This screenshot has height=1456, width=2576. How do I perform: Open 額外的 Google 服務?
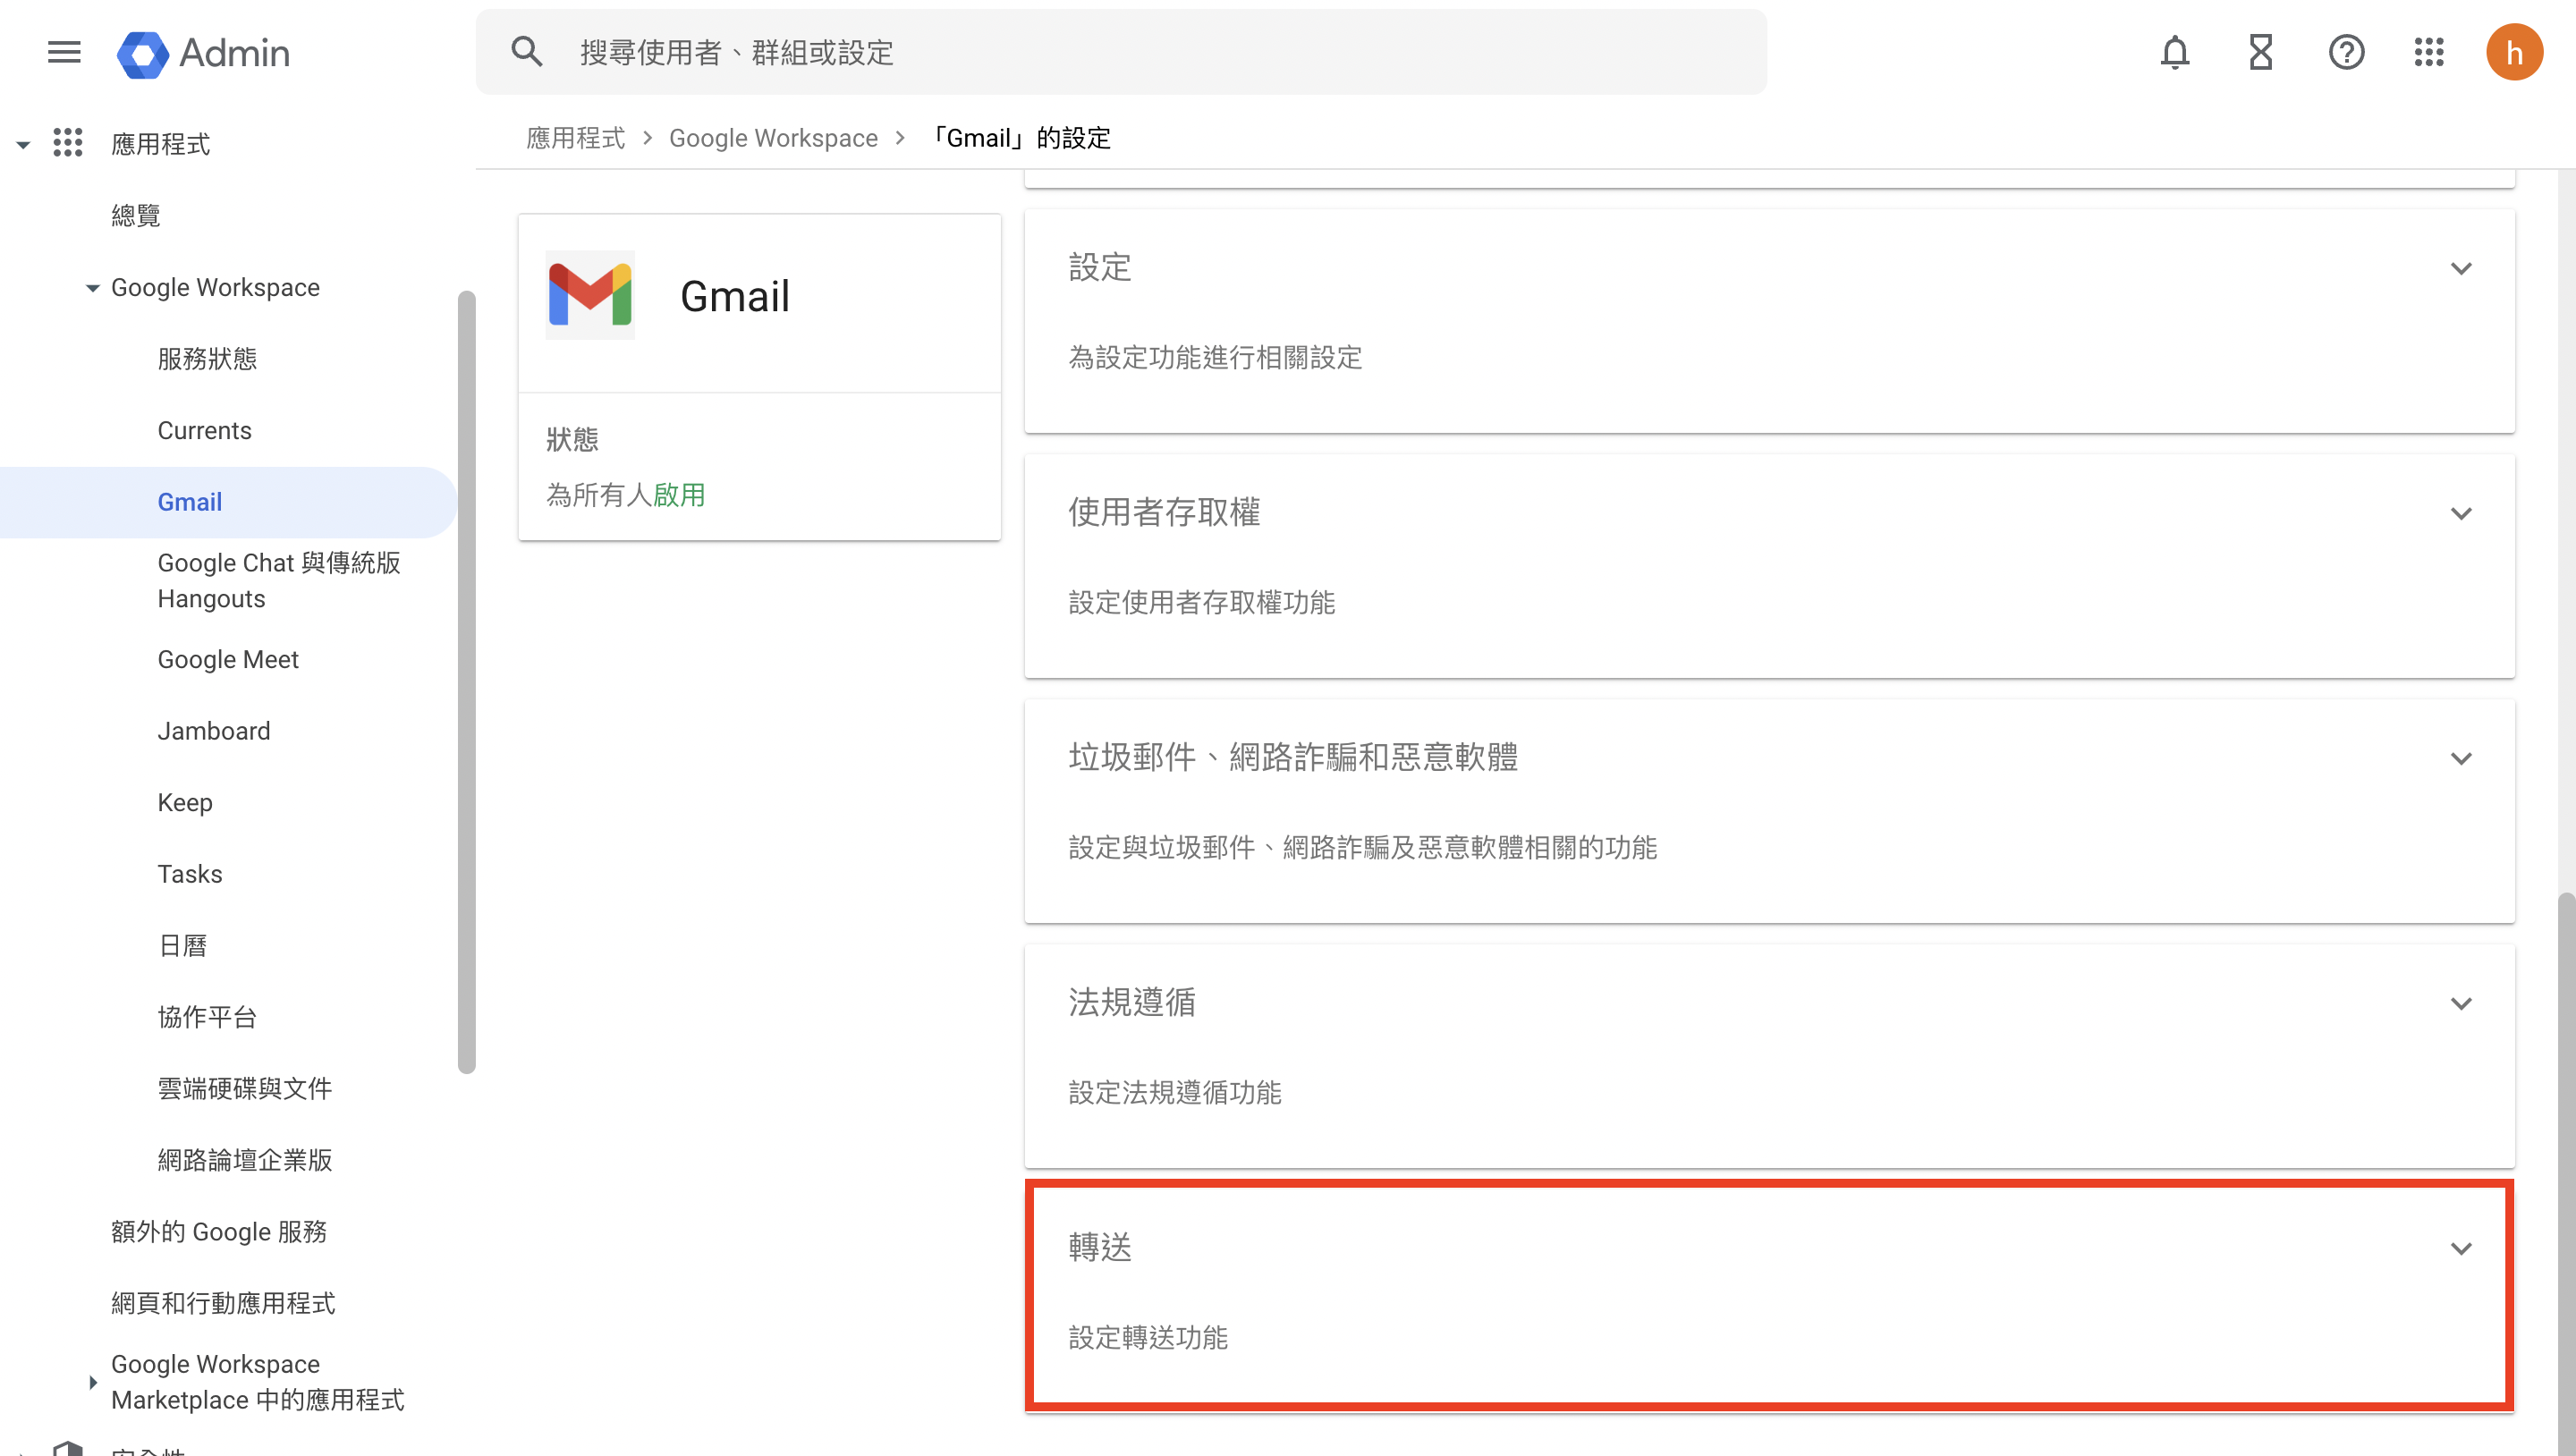click(x=219, y=1231)
